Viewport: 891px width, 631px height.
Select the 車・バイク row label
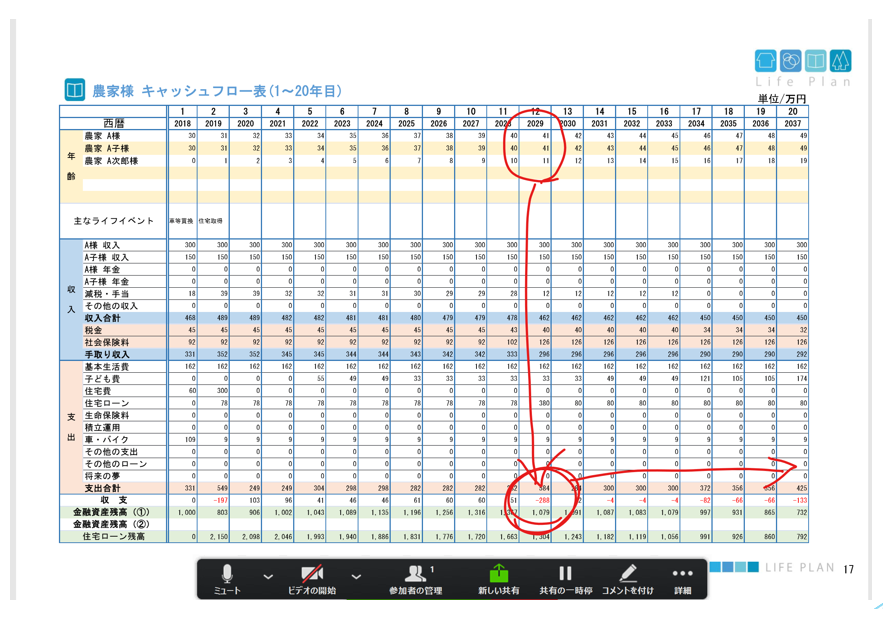tap(106, 439)
